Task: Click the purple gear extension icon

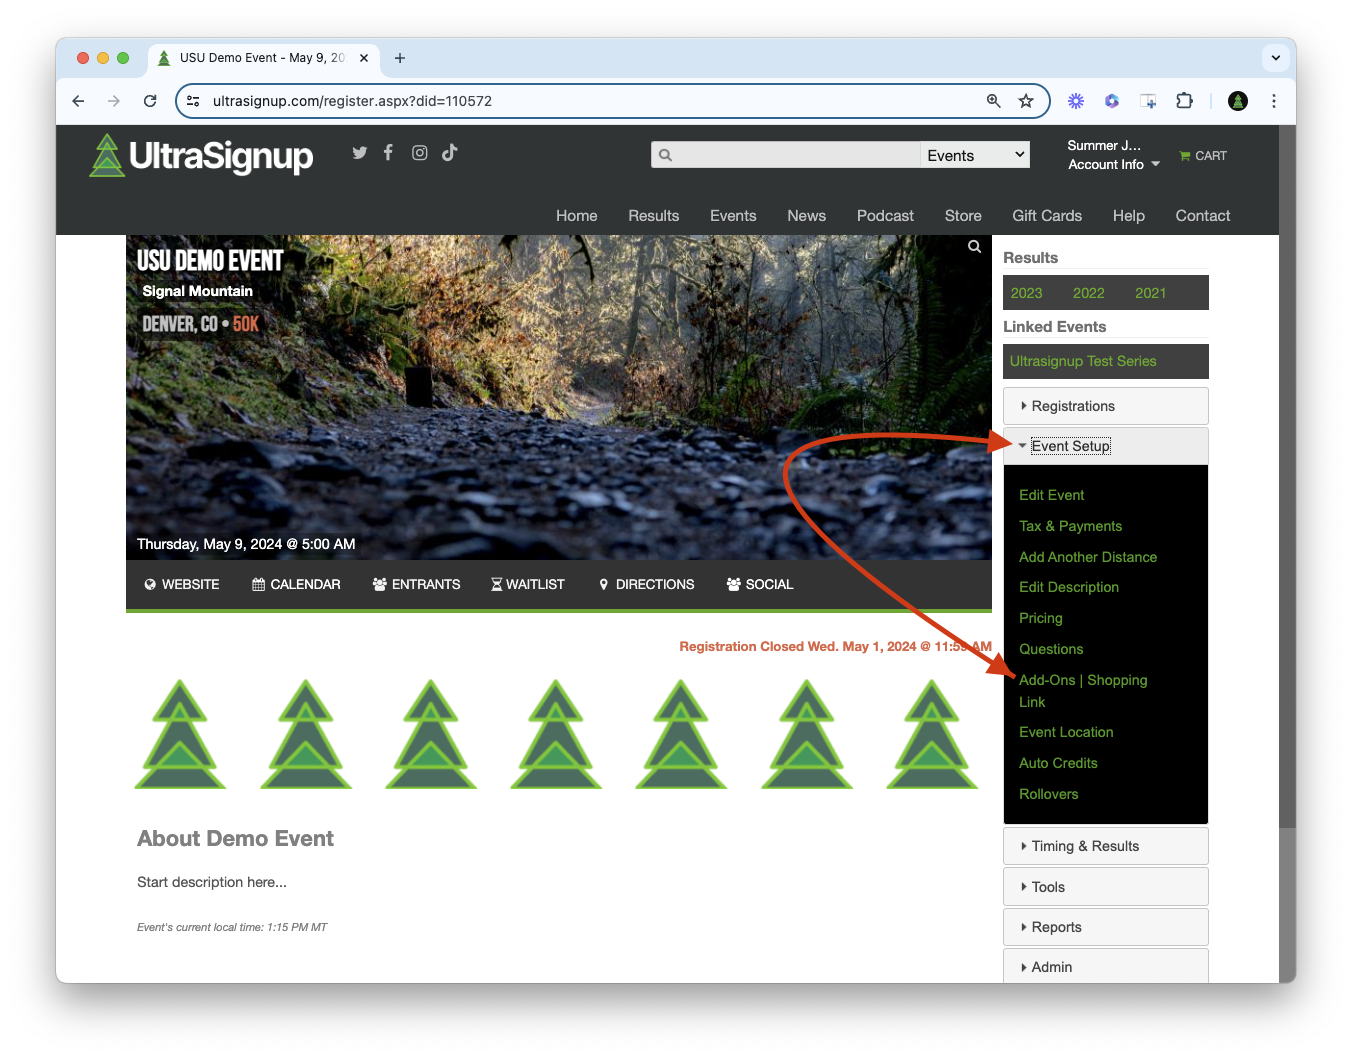Action: (1076, 101)
